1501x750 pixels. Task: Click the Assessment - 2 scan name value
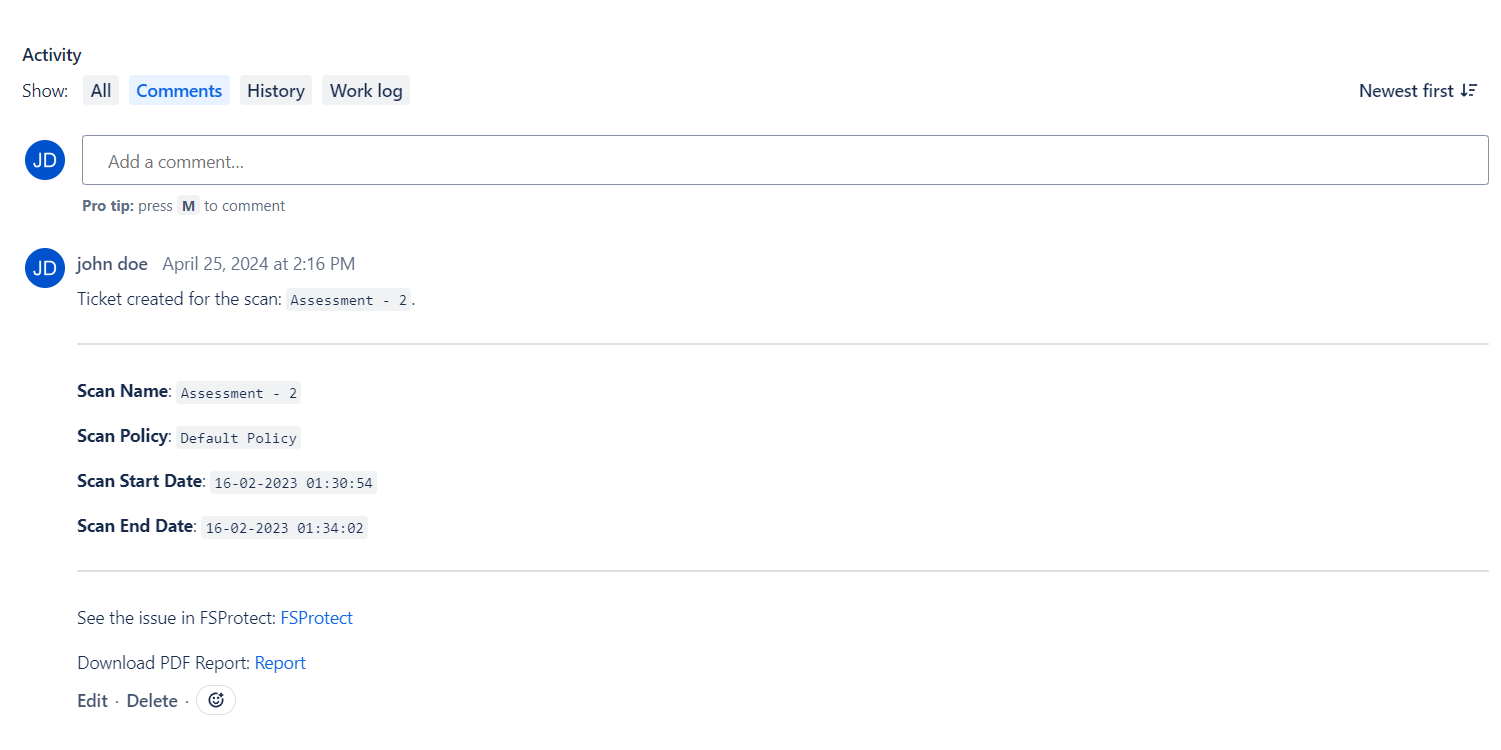click(x=239, y=393)
